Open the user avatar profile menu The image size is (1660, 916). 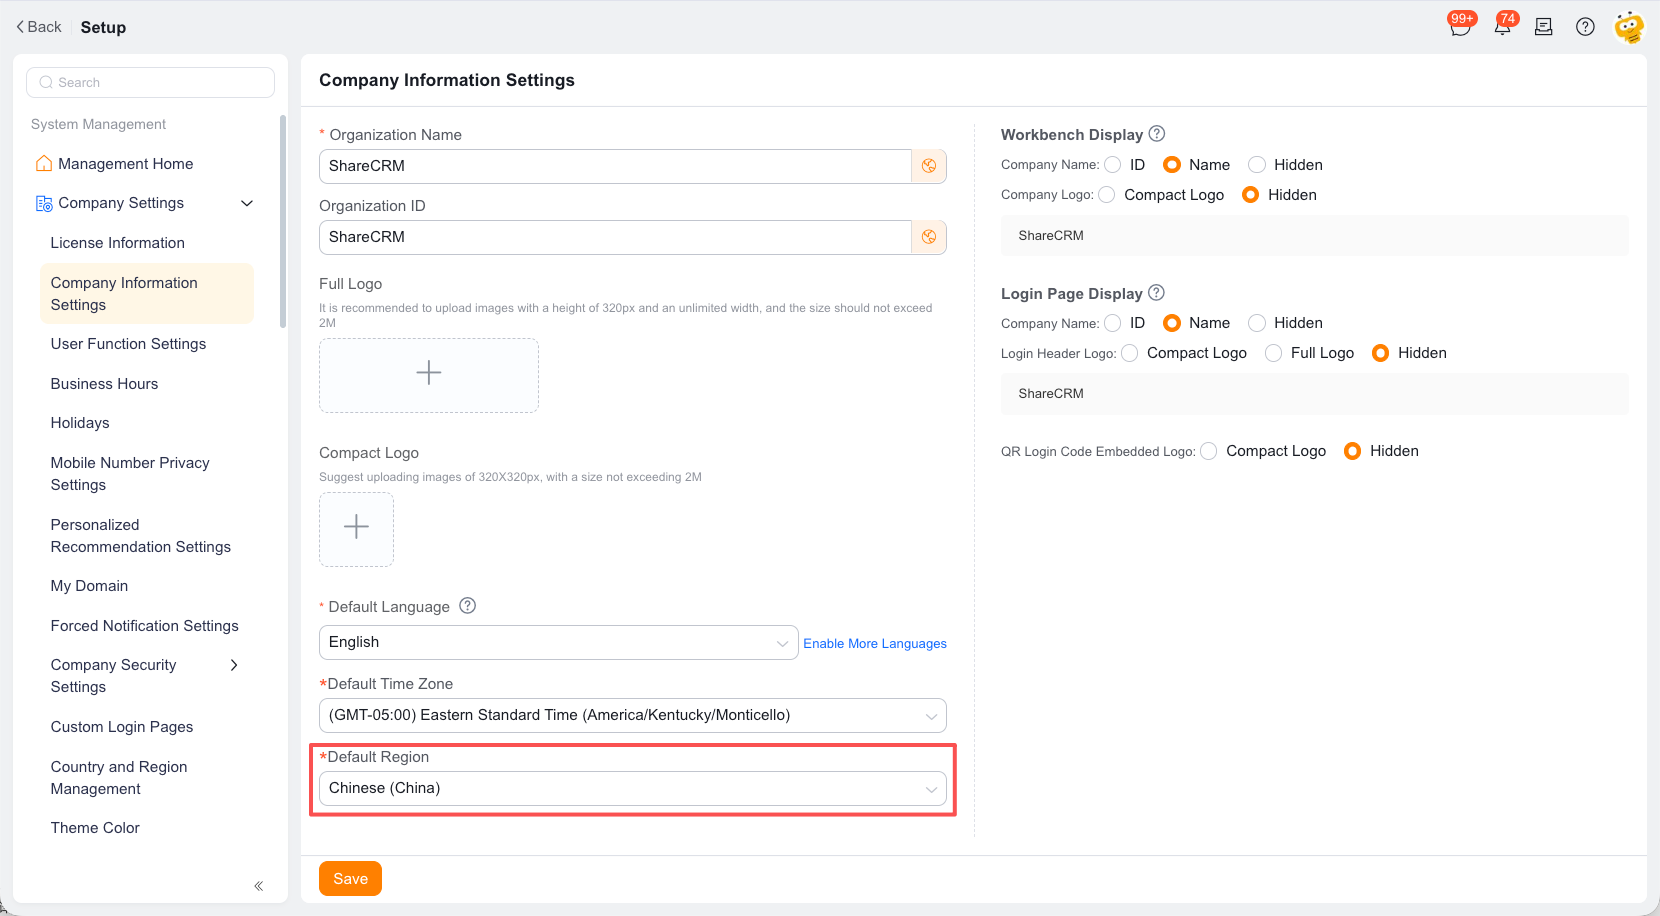[1629, 27]
